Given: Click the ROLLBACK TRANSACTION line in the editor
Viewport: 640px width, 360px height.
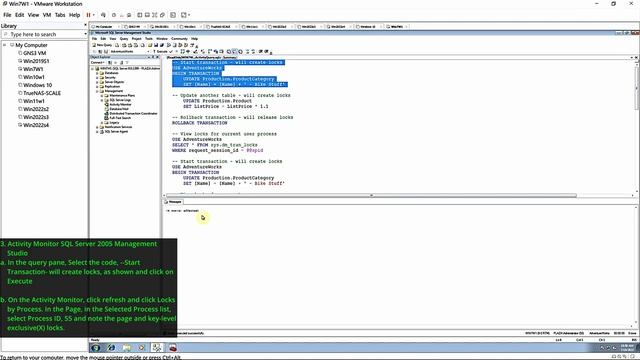Looking at the screenshot, I should [x=200, y=123].
